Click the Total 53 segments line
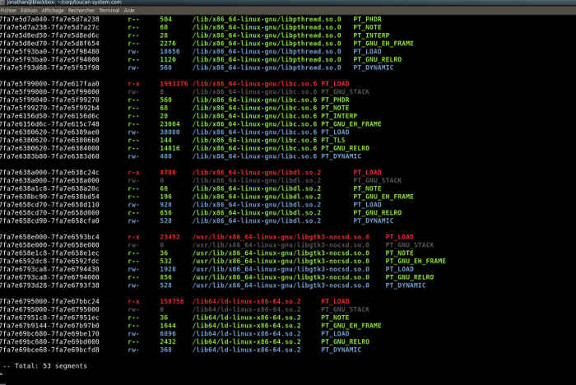This screenshot has width=576, height=385. 45,366
